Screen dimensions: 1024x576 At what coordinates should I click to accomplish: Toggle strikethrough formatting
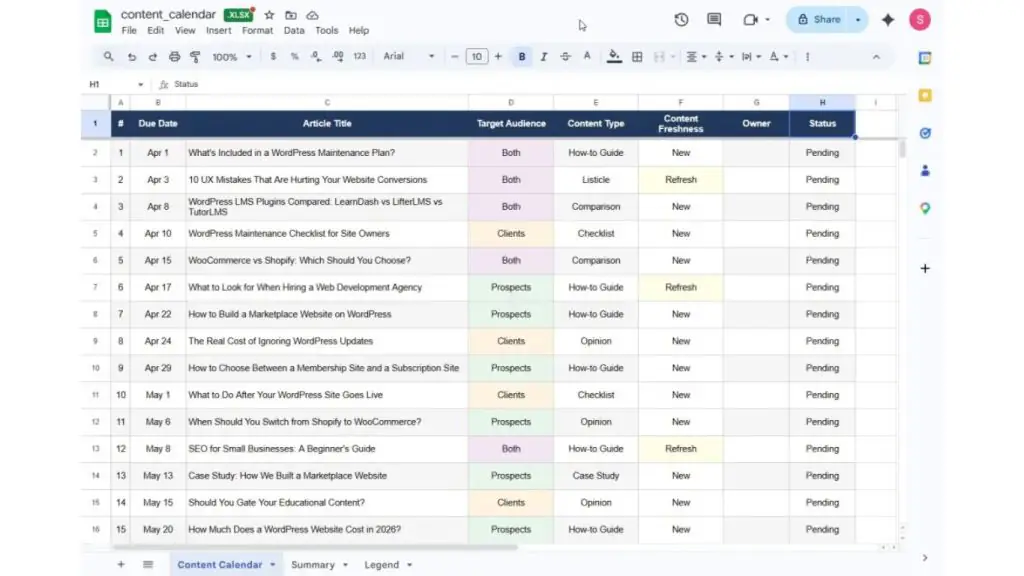tap(566, 57)
